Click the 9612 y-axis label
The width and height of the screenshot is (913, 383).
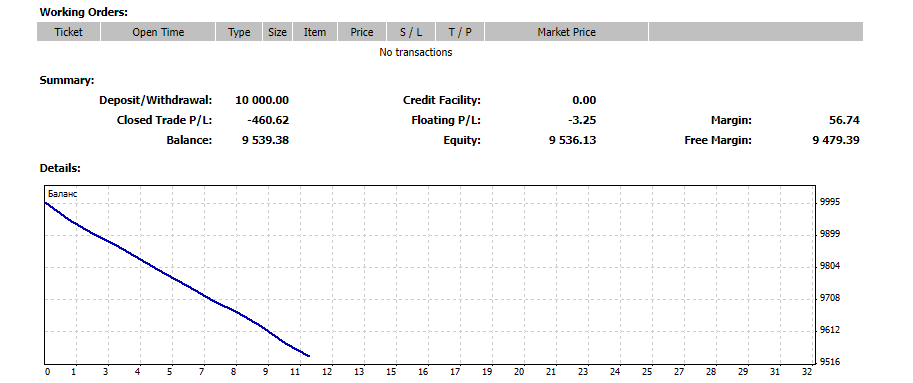coord(830,330)
